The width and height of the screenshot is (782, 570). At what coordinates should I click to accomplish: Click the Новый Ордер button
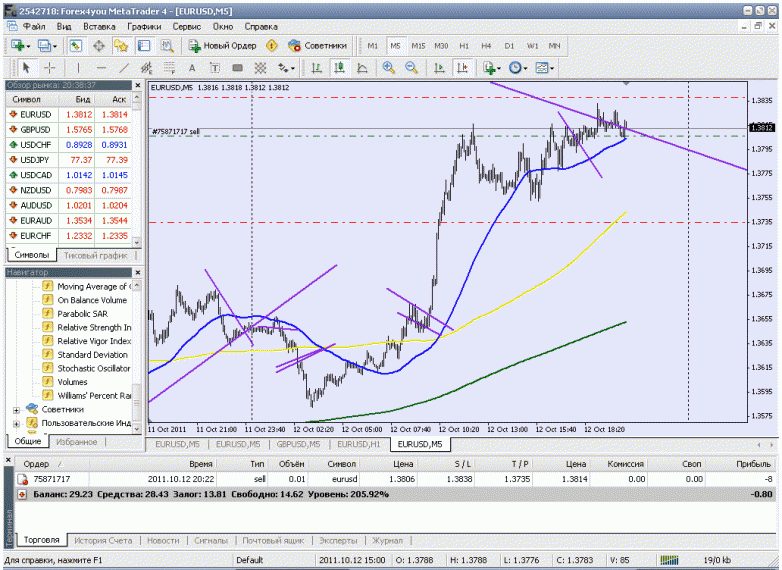click(x=222, y=46)
